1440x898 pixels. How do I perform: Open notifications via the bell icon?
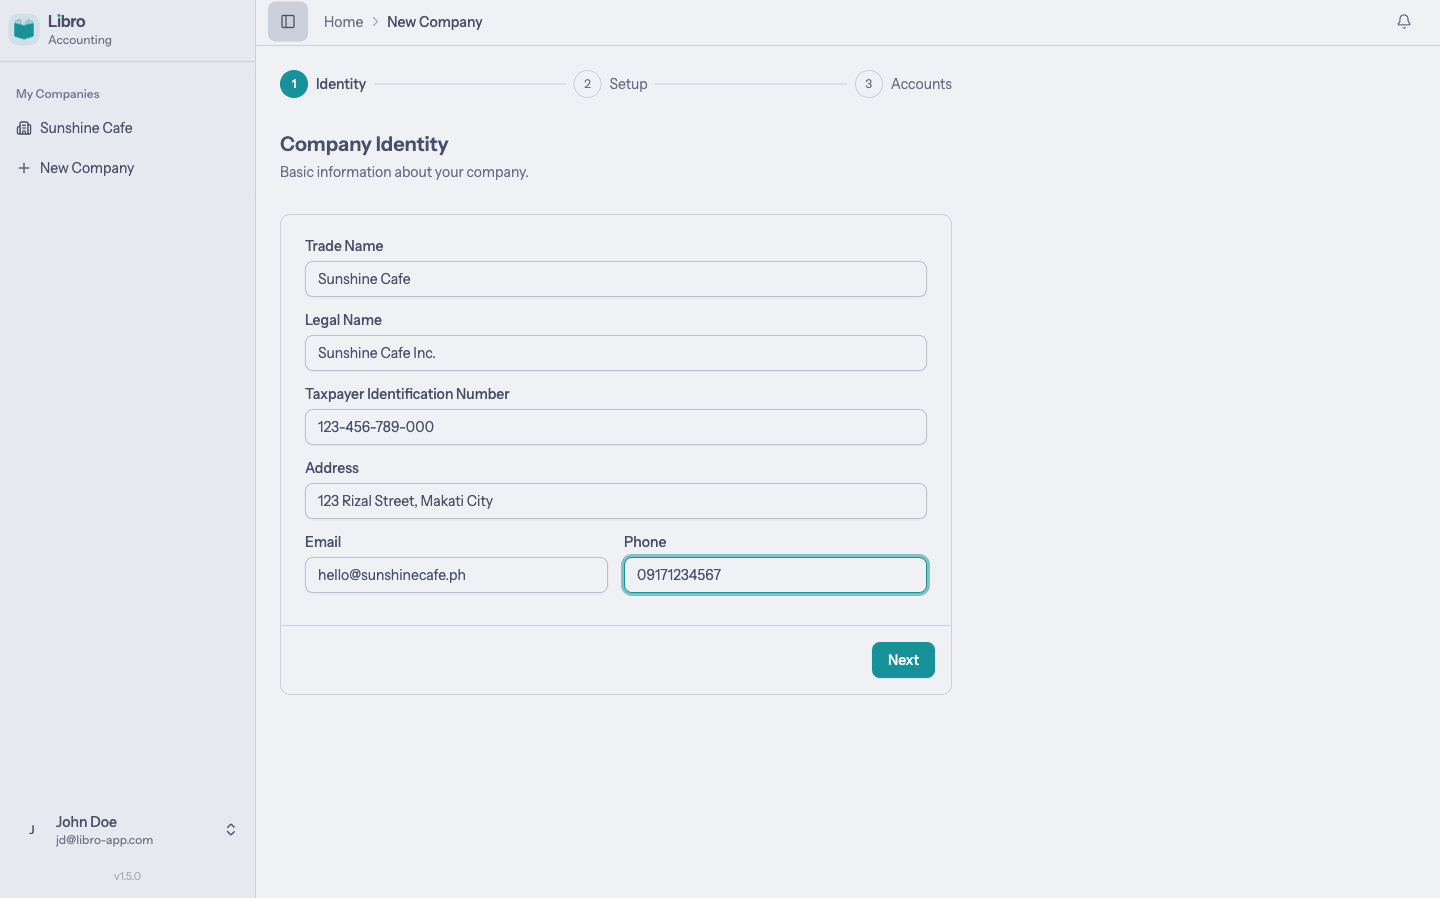coord(1404,21)
